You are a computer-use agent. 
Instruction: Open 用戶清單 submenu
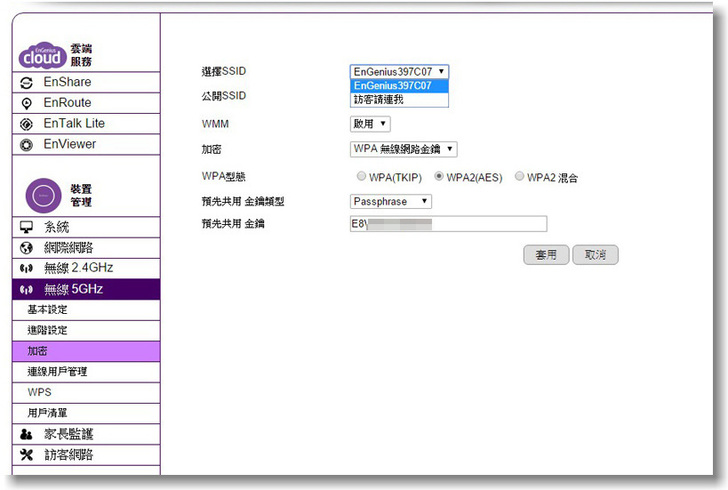tap(86, 413)
